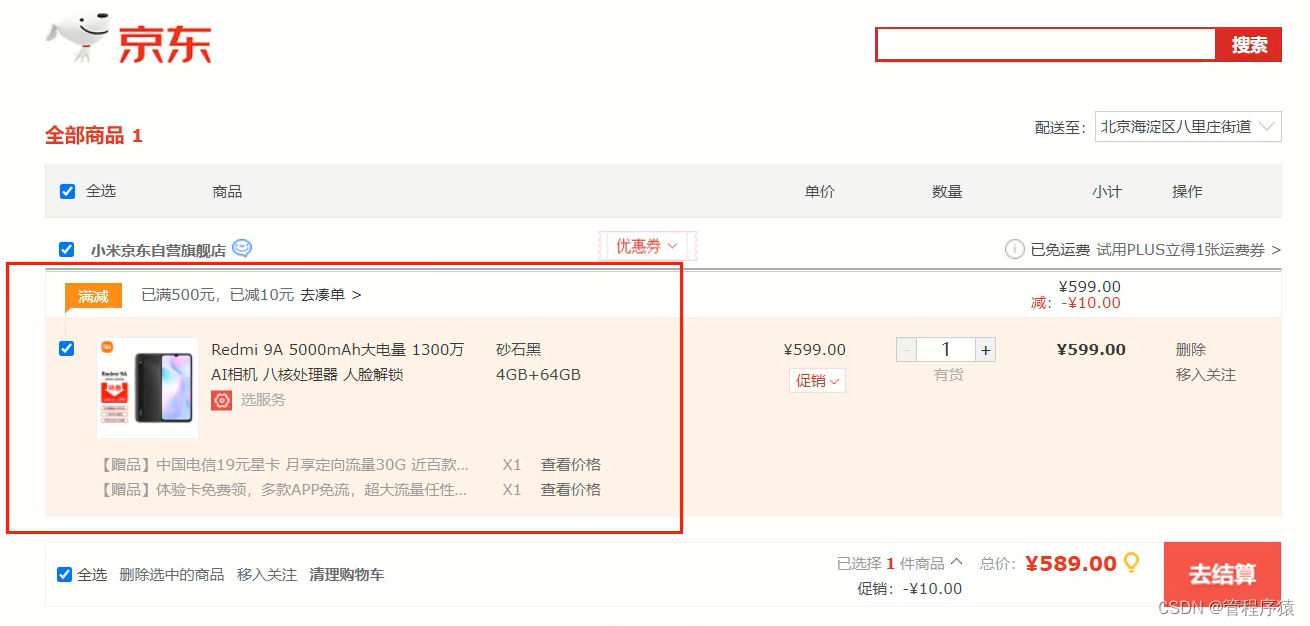Expand the 促销 promotion dropdown
The width and height of the screenshot is (1310, 626).
817,380
